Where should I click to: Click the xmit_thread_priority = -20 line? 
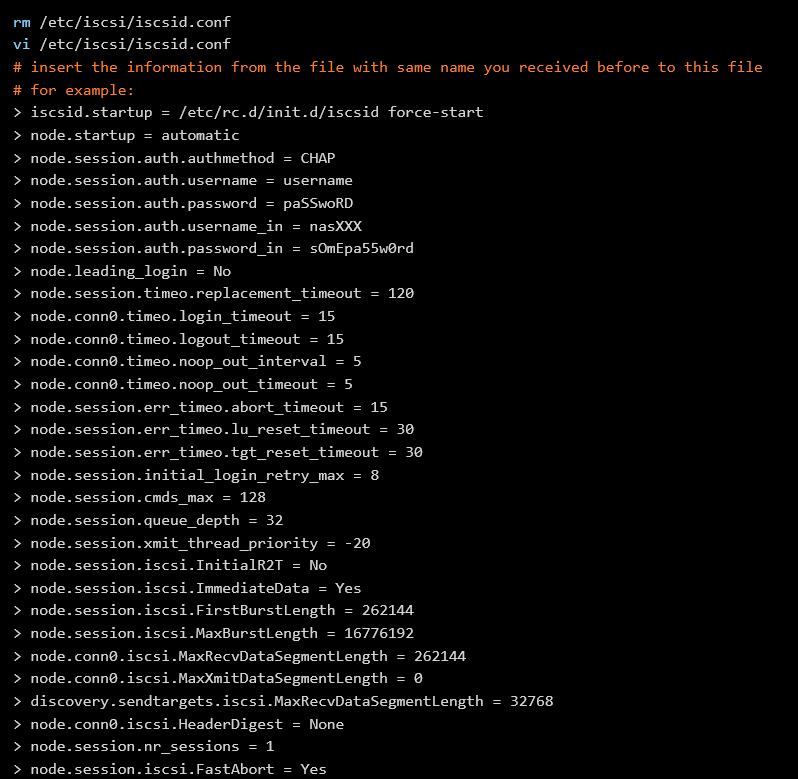(x=191, y=543)
